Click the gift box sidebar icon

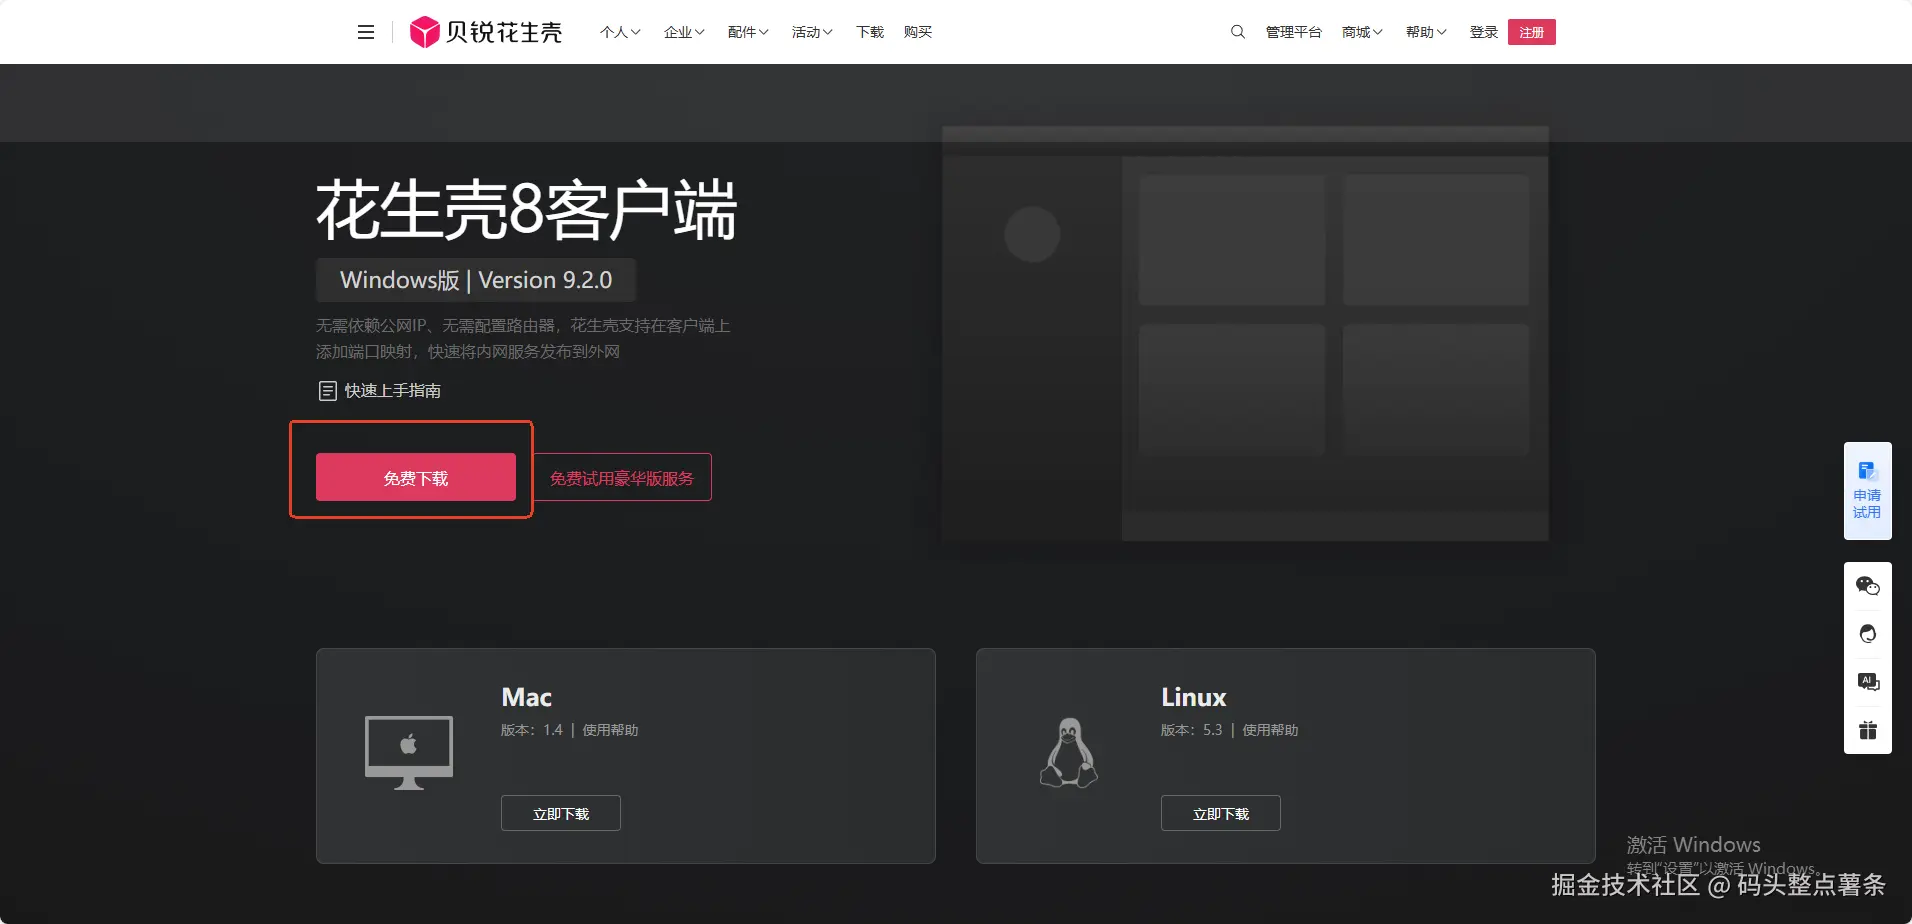point(1868,730)
